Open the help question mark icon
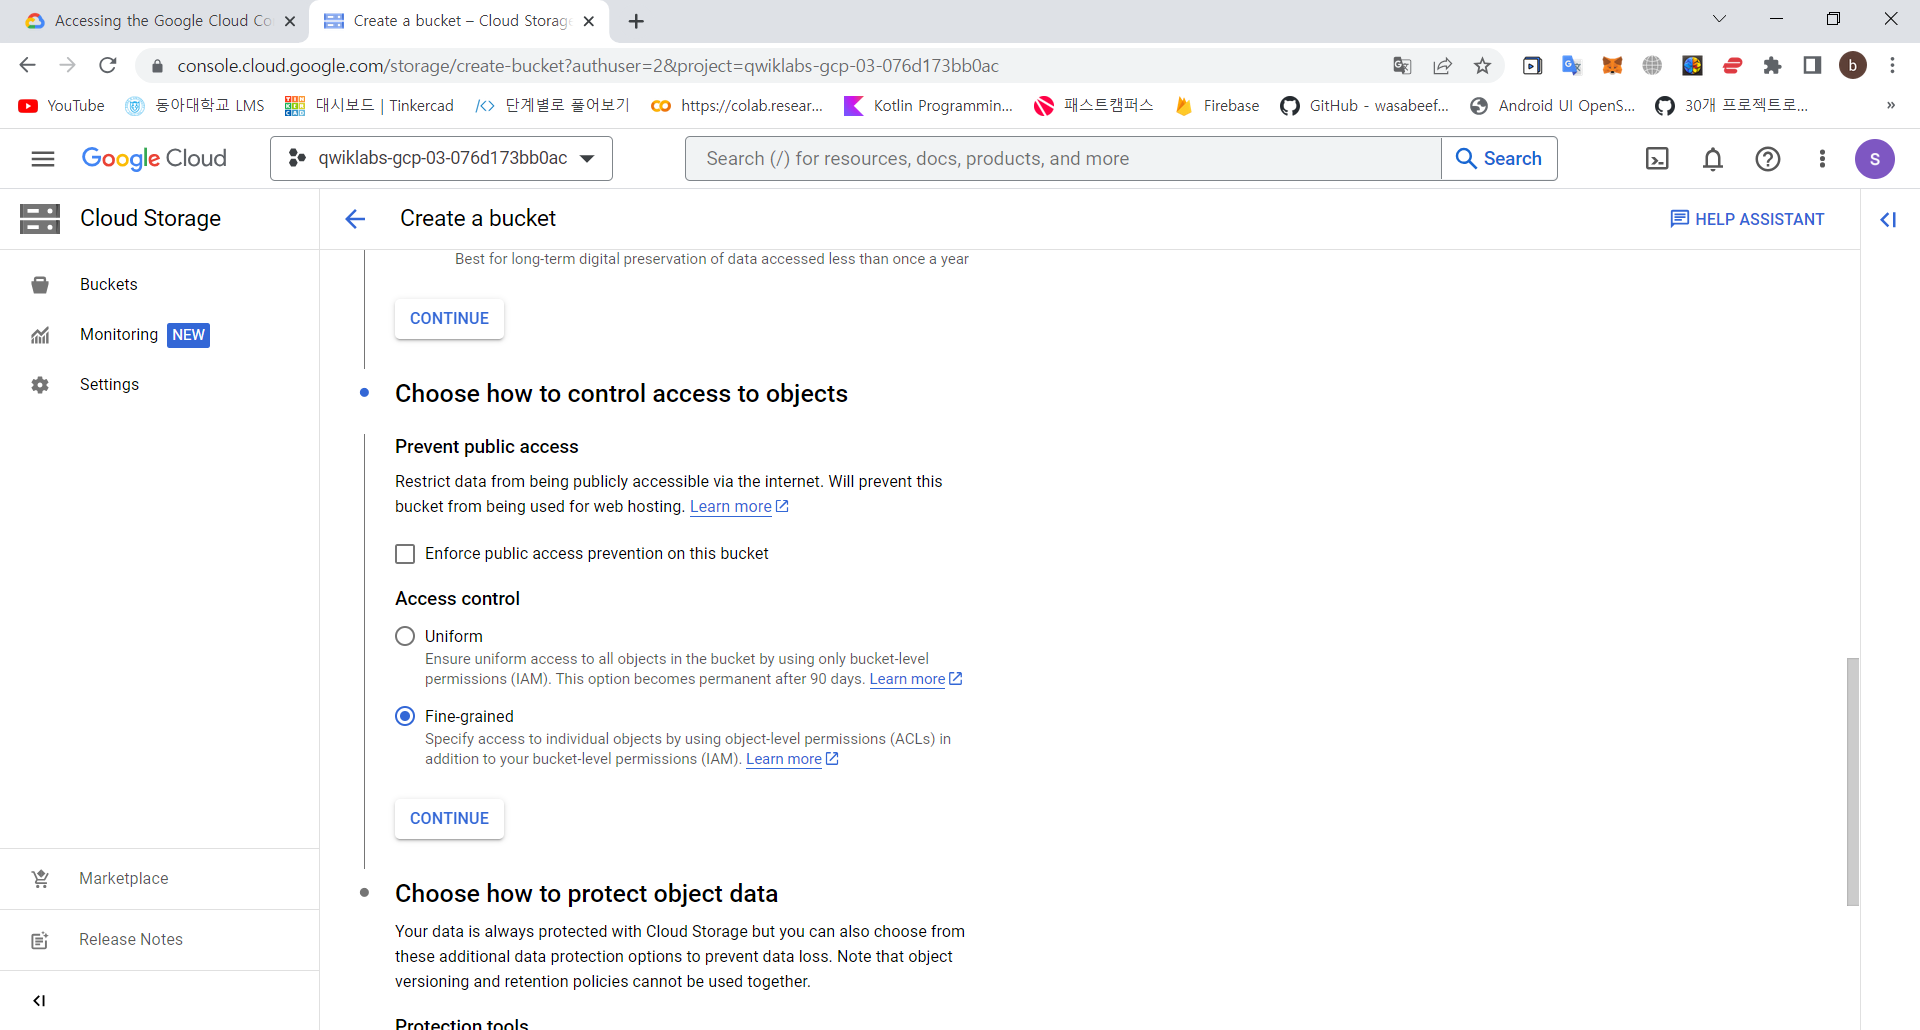The width and height of the screenshot is (1920, 1030). [x=1768, y=159]
